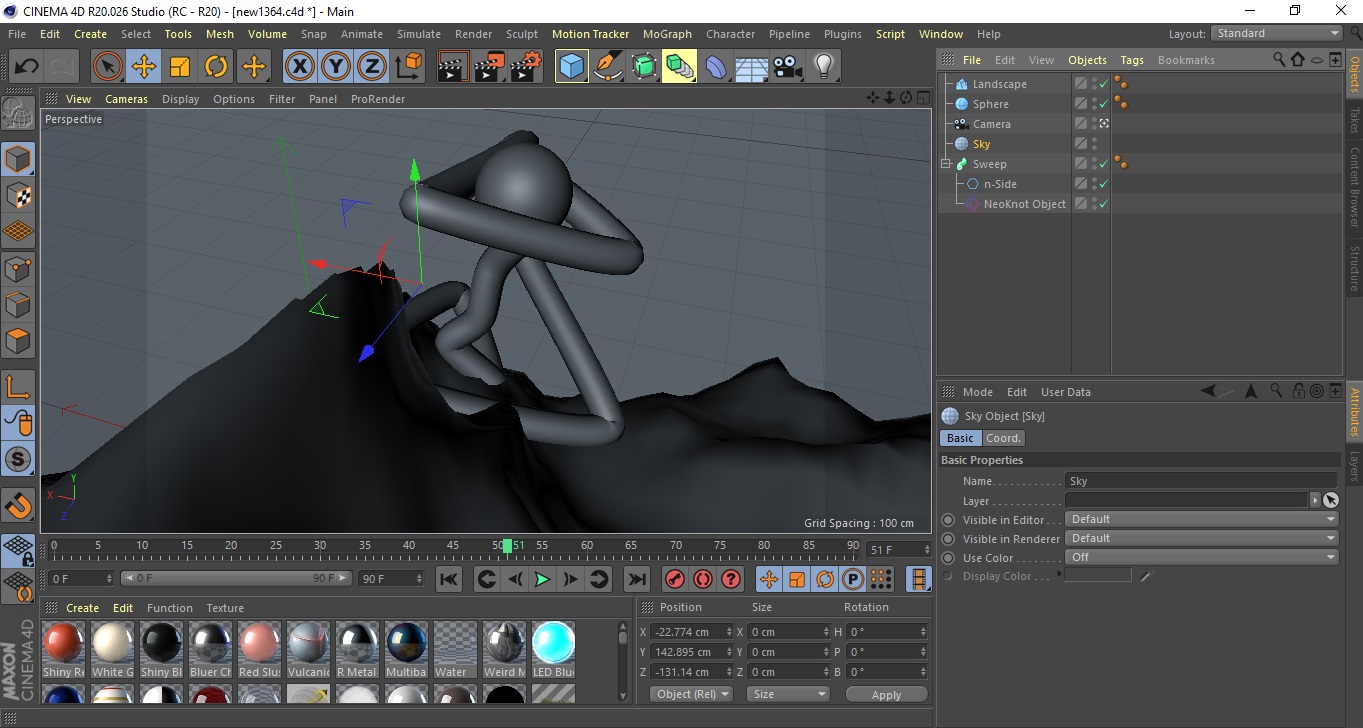Screen dimensions: 1363x728
Task: Open the vertical Takes tab
Action: point(1354,119)
